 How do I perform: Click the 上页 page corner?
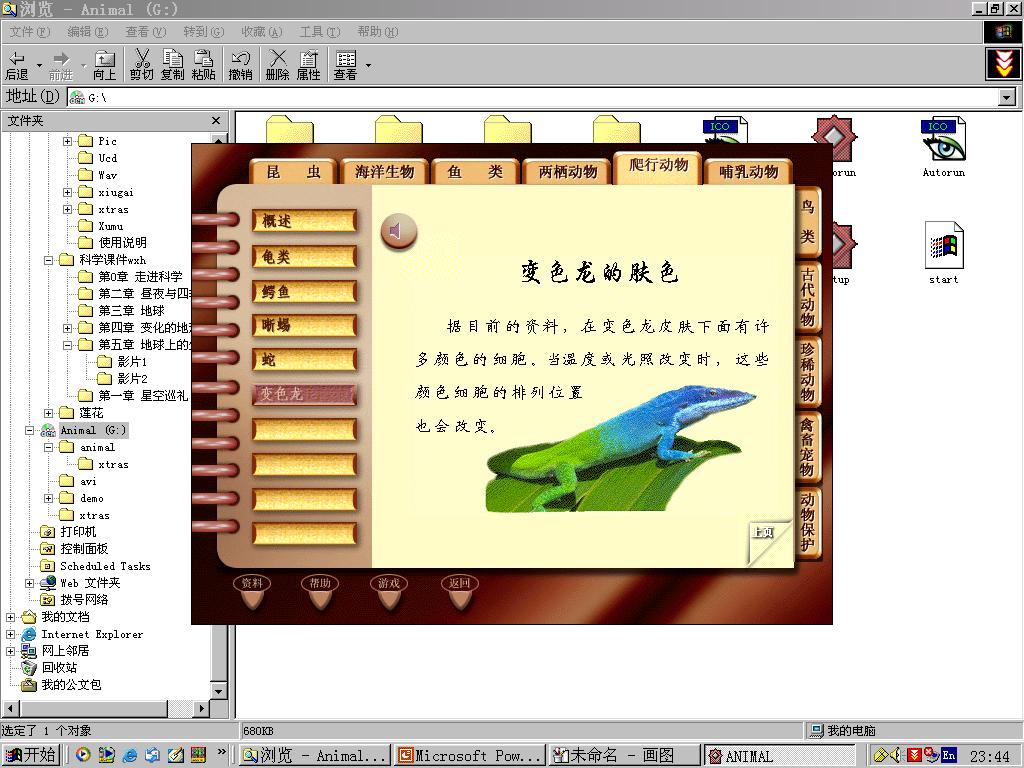pos(765,535)
